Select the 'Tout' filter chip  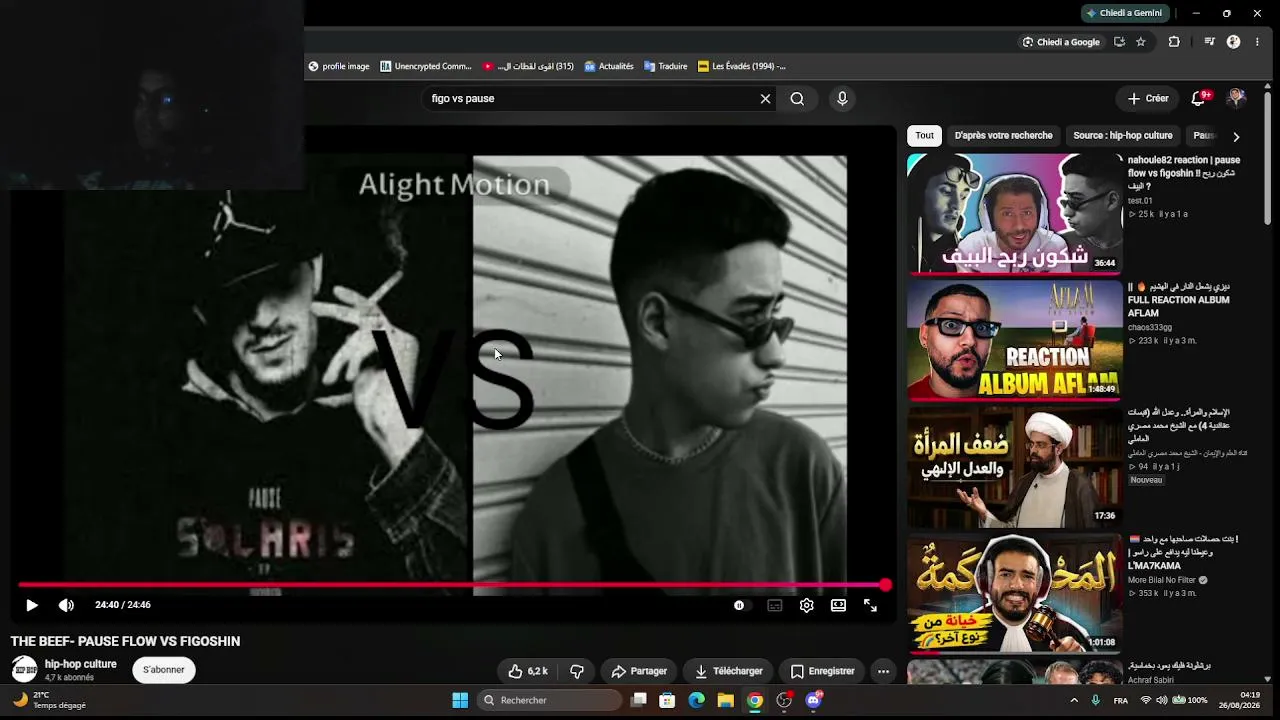924,136
